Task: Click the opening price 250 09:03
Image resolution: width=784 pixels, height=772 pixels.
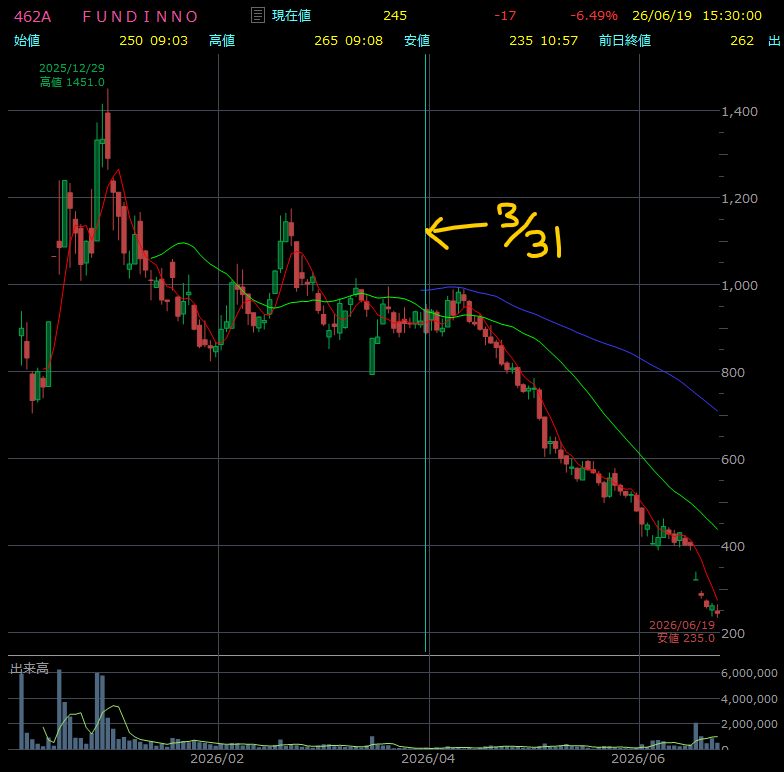Action: point(154,40)
